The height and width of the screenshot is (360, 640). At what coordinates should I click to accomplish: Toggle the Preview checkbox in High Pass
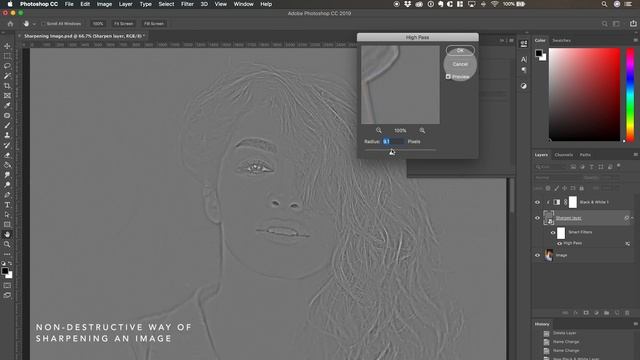coord(448,77)
